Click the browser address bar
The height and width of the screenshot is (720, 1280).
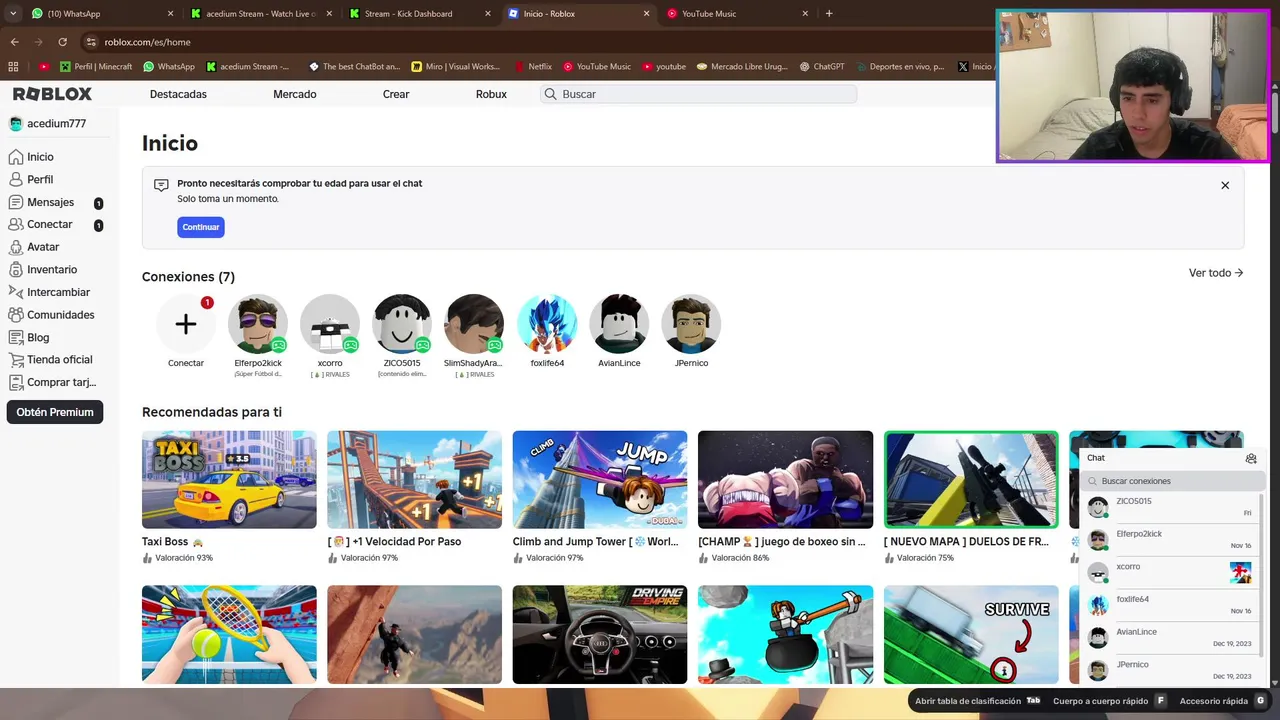[x=540, y=42]
